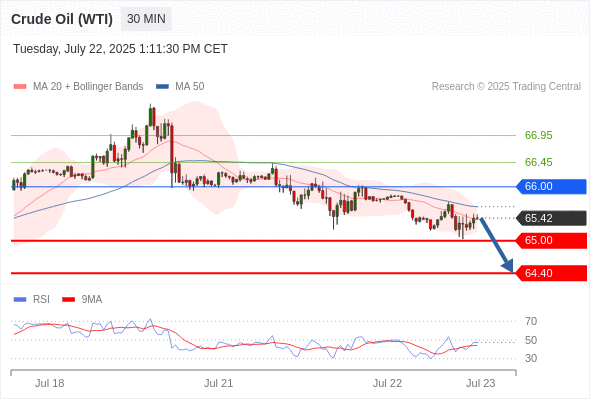Select the Jul 21 date axis marker

tap(218, 383)
